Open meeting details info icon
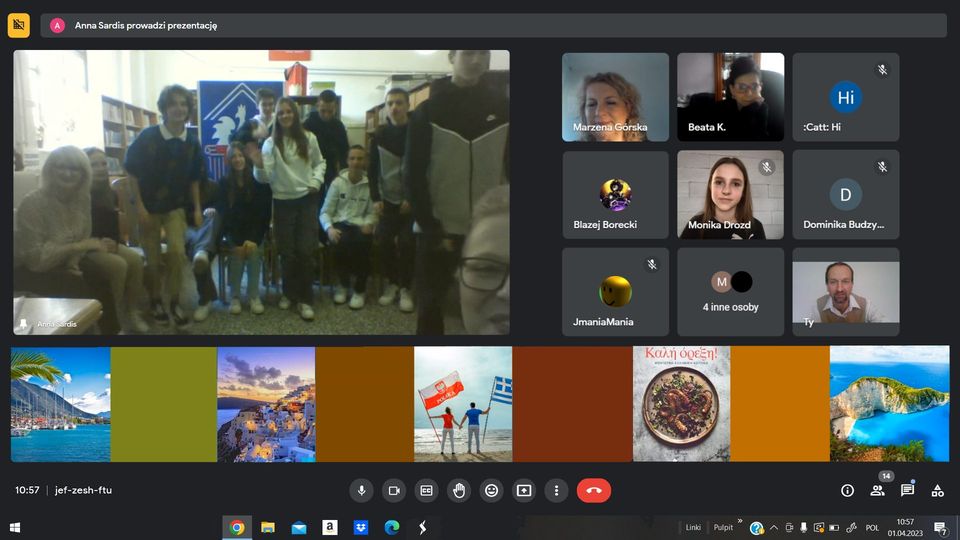 pyautogui.click(x=847, y=490)
